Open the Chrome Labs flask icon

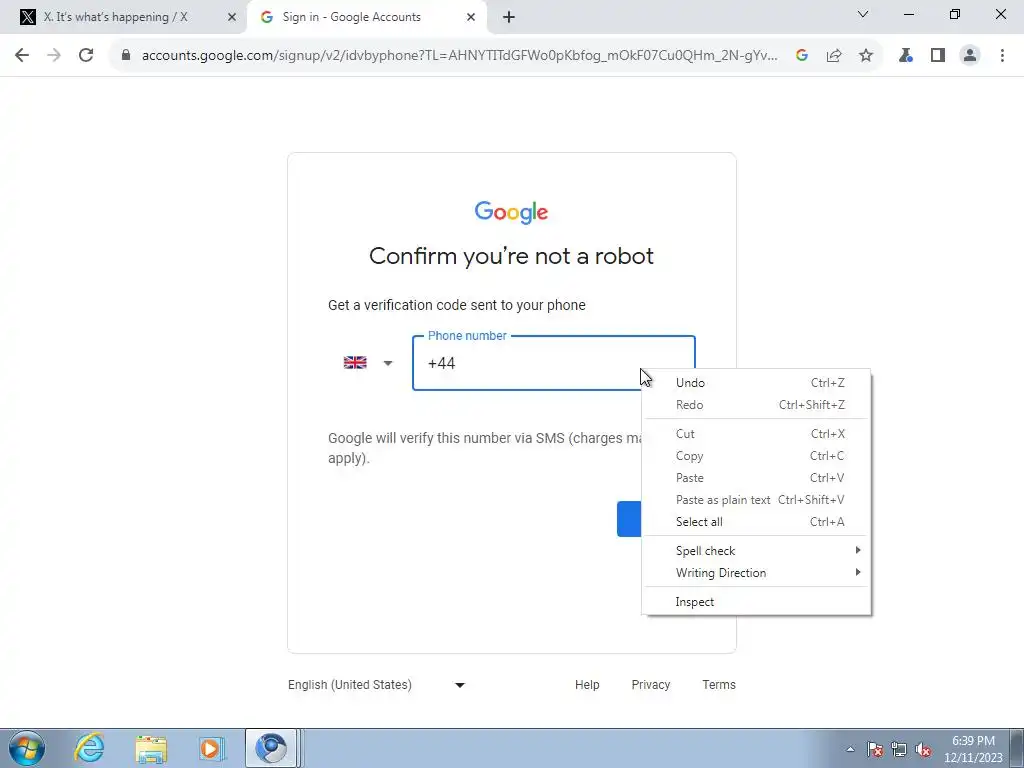coord(906,56)
